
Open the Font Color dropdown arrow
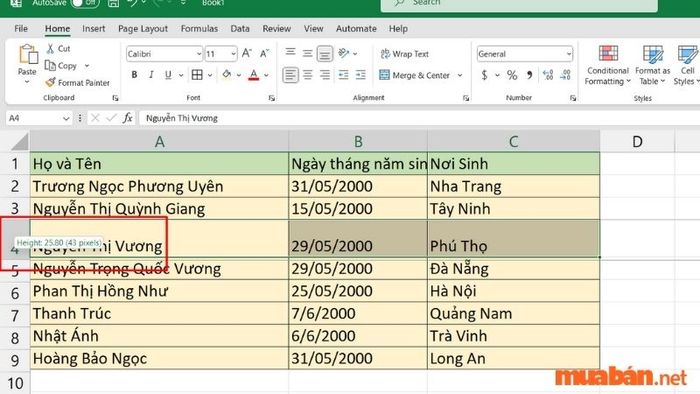point(267,75)
